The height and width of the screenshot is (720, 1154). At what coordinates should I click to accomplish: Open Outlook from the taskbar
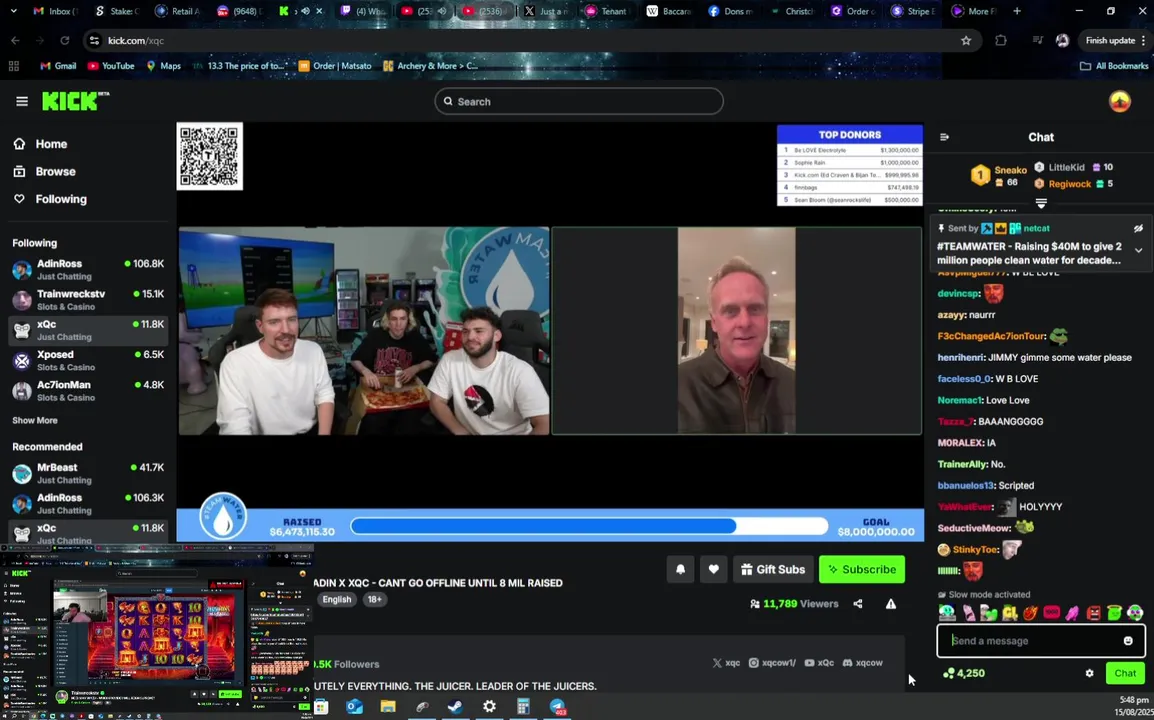[x=354, y=707]
